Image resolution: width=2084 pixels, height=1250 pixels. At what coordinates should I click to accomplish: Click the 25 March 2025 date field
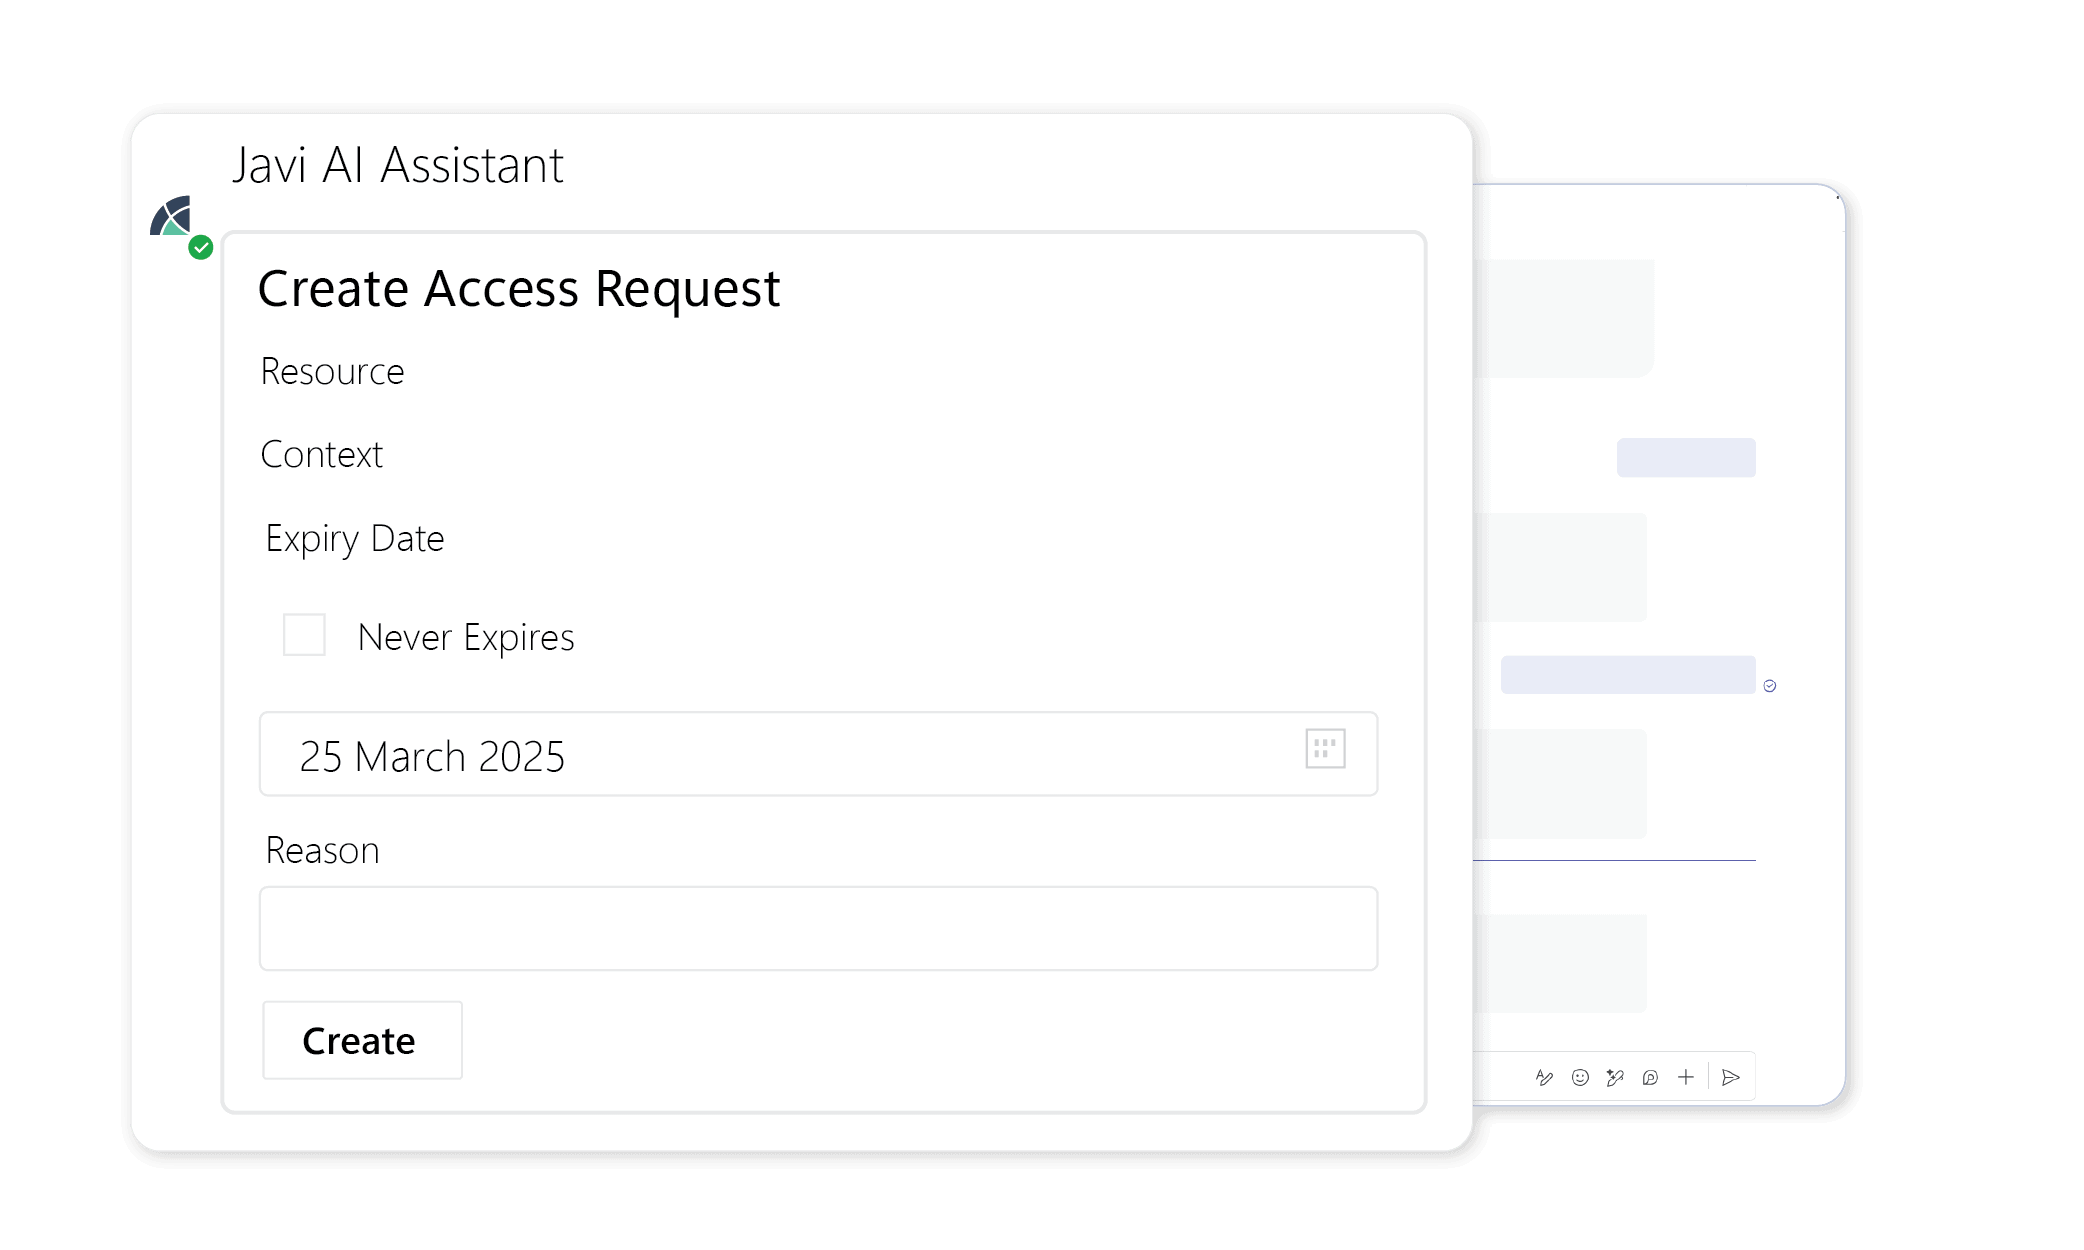coord(818,754)
